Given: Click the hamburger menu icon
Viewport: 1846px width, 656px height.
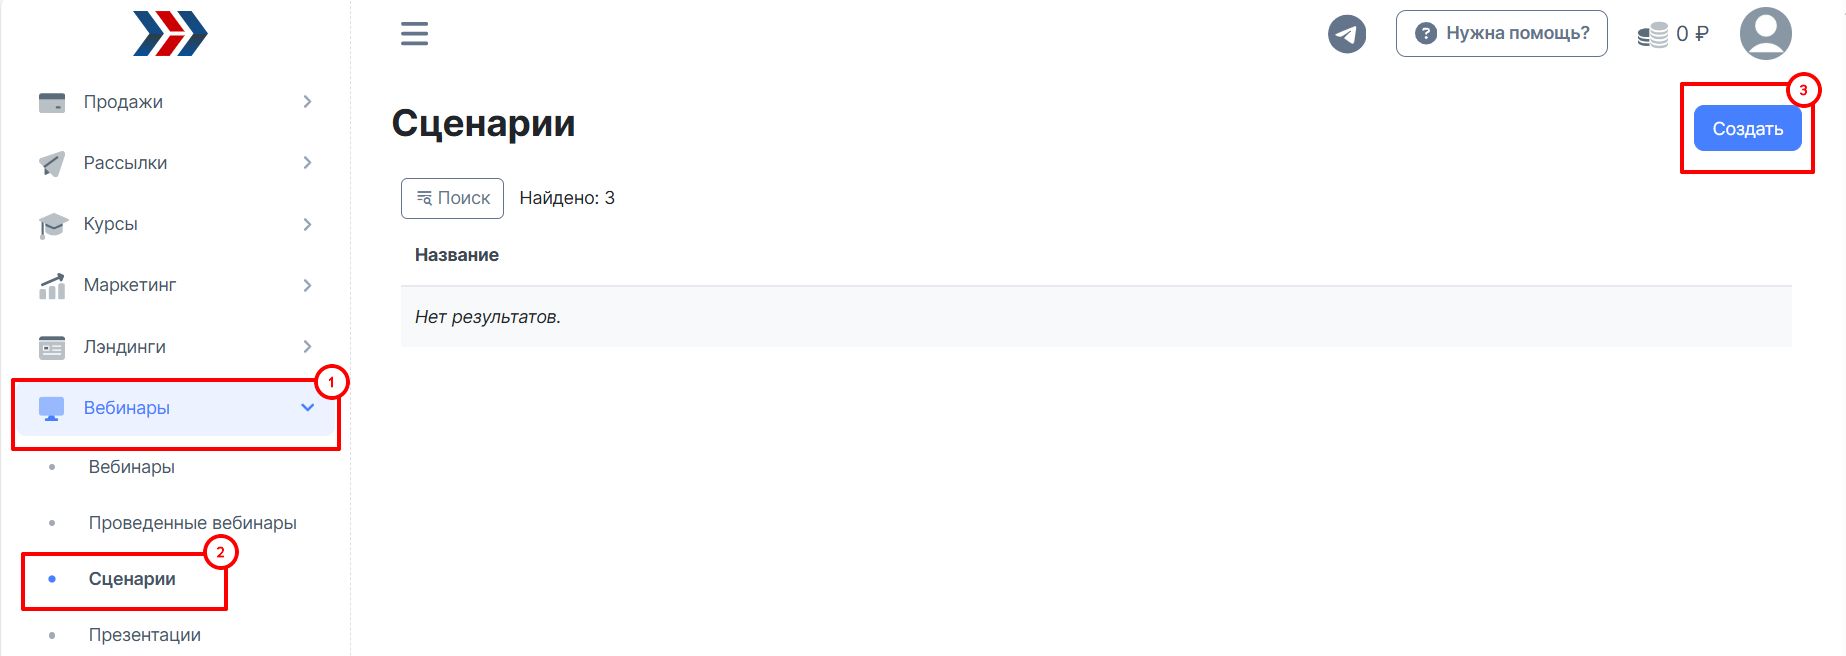Looking at the screenshot, I should click(414, 34).
